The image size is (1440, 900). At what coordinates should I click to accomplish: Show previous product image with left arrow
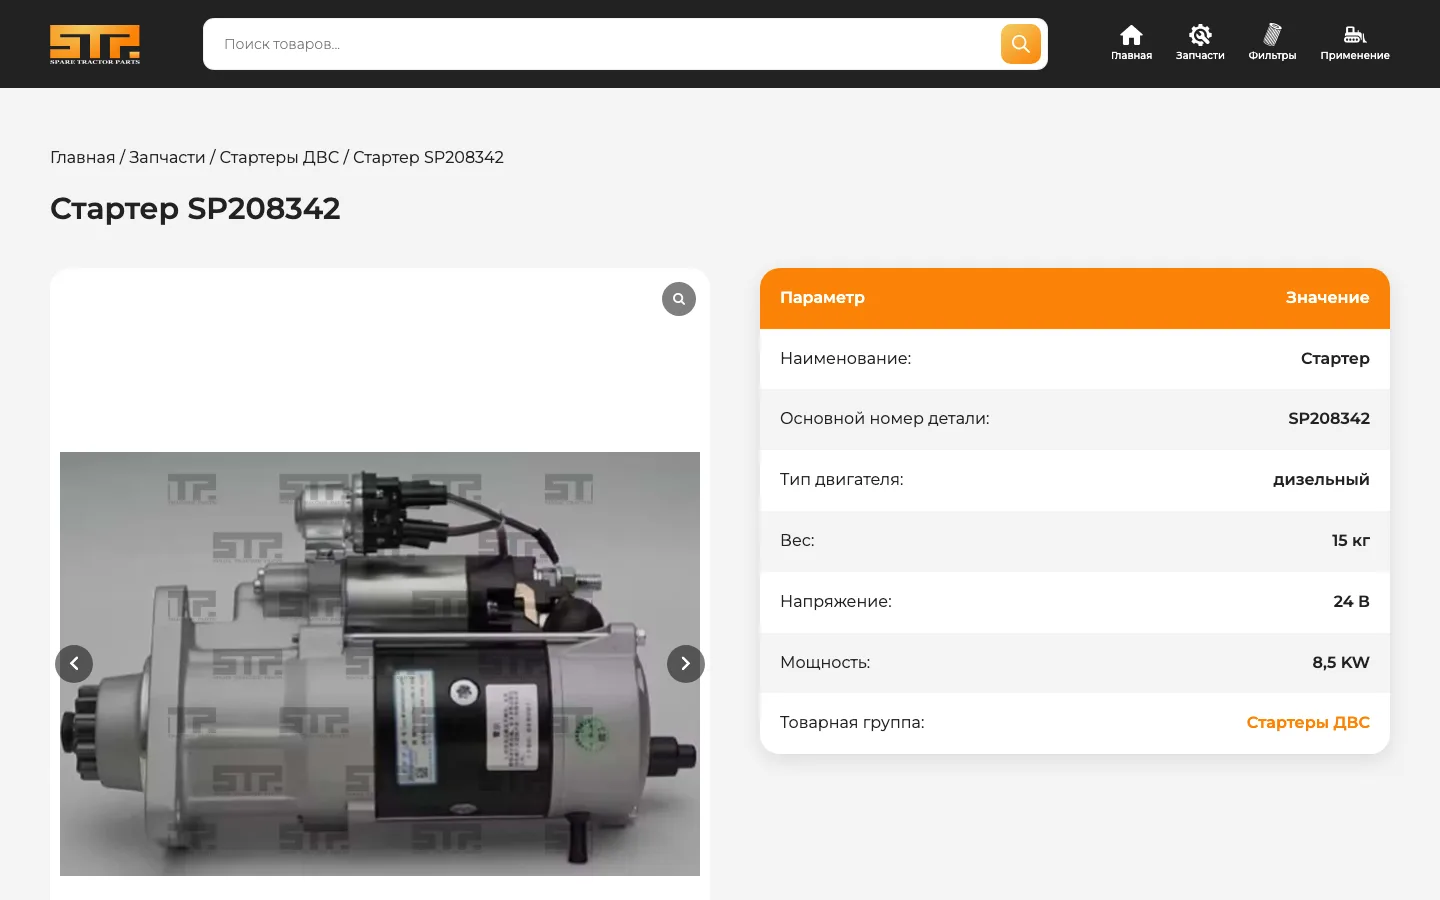[x=74, y=664]
